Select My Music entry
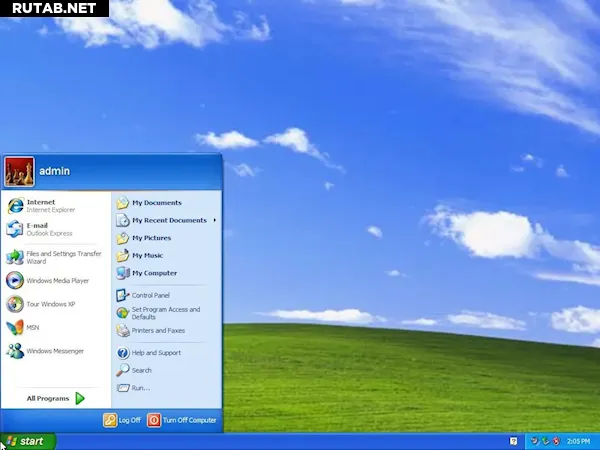 (x=147, y=256)
